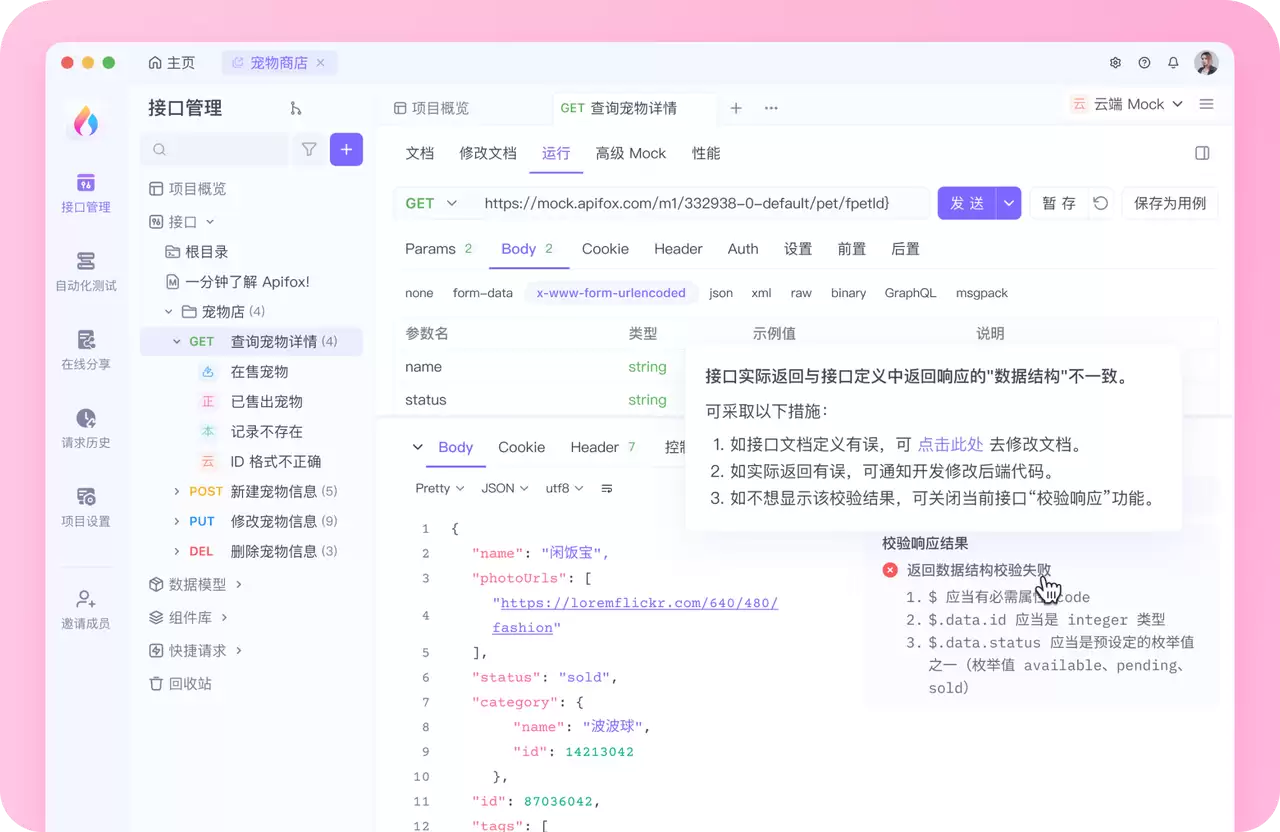Open the utf8 encoding dropdown

(563, 488)
